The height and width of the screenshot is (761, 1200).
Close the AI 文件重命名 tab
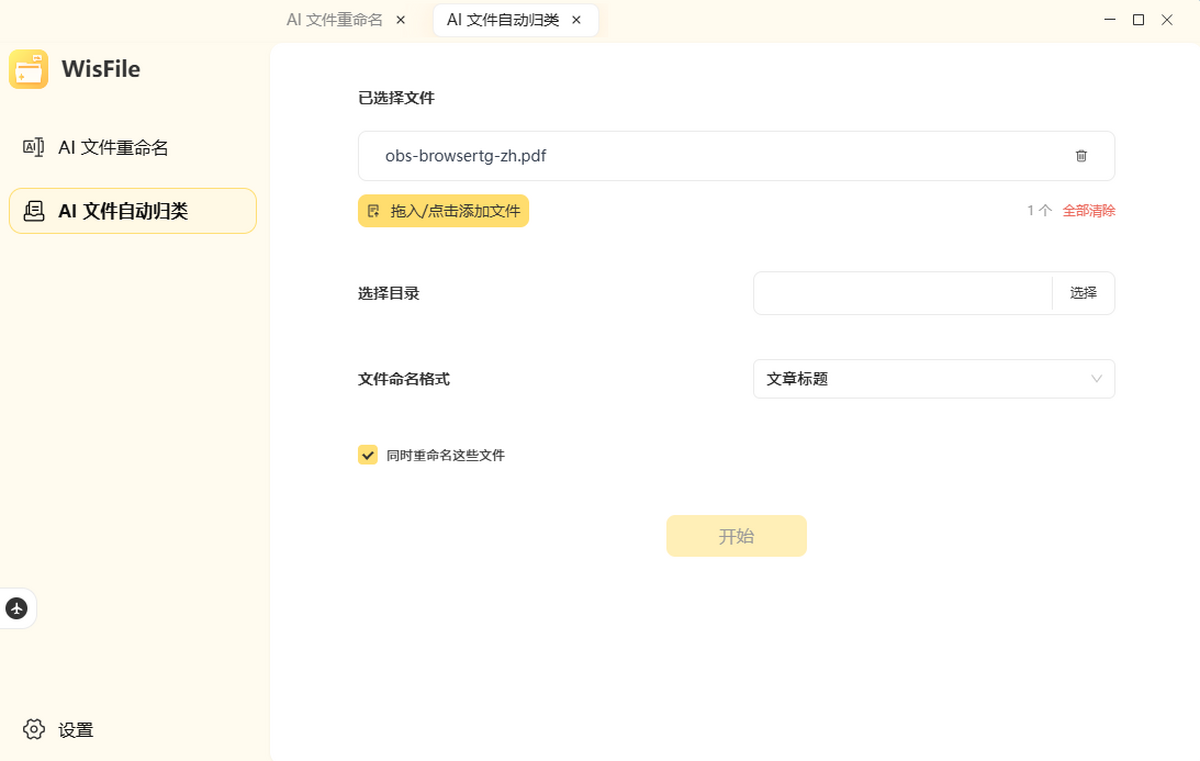click(400, 19)
